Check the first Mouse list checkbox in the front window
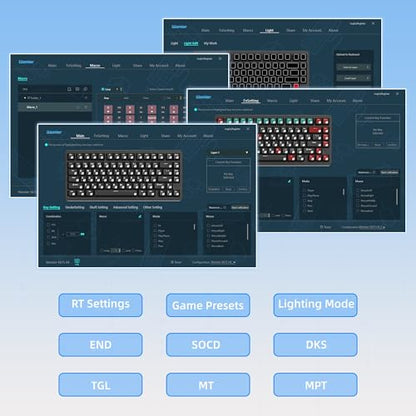 (x=208, y=226)
